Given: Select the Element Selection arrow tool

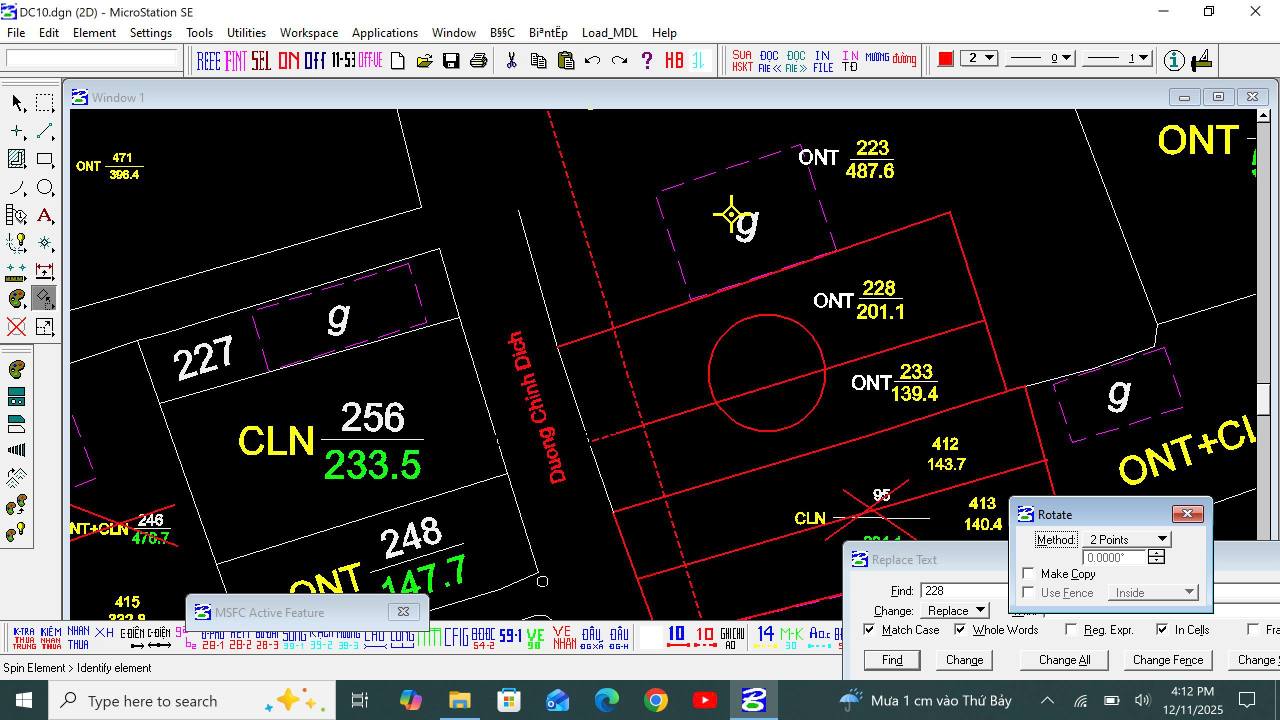Looking at the screenshot, I should (14, 102).
